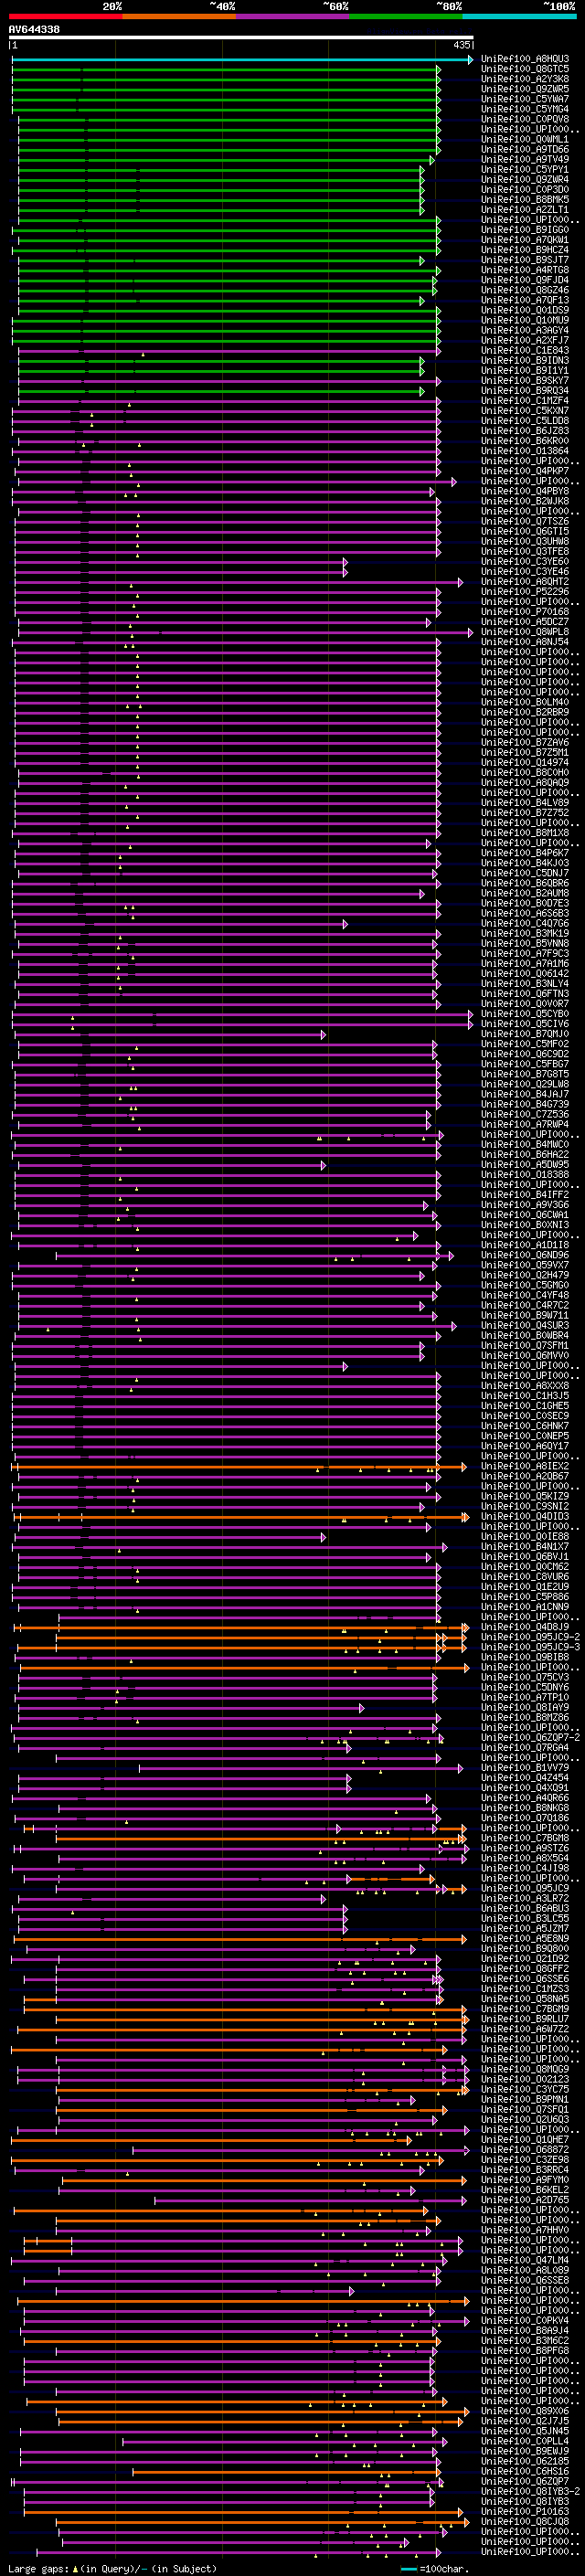
Task: Click UniRef100_Q6ZQP7-2 entry
Action: [x=530, y=1738]
